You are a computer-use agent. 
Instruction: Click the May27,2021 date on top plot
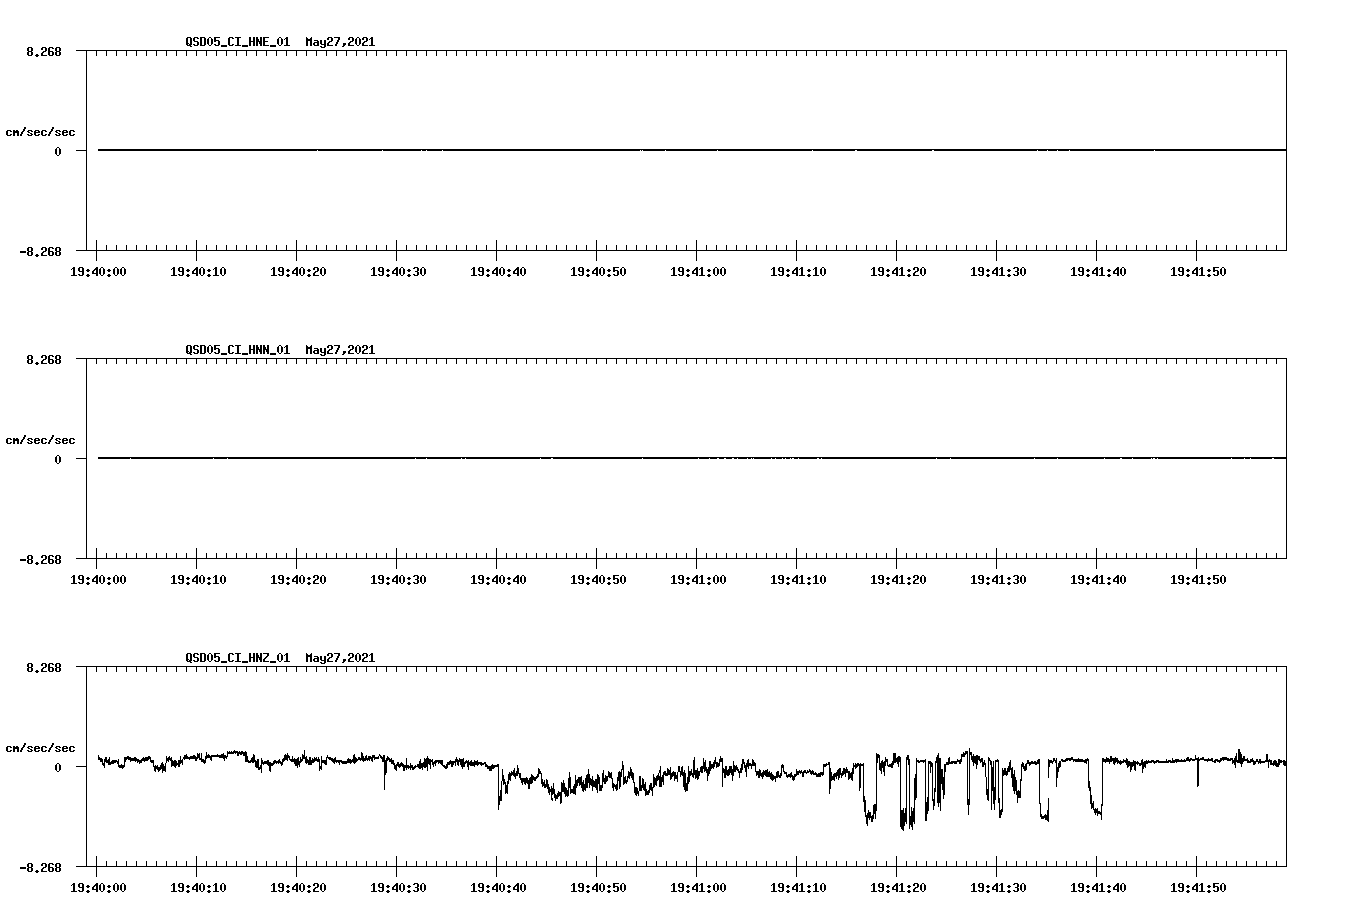(340, 42)
